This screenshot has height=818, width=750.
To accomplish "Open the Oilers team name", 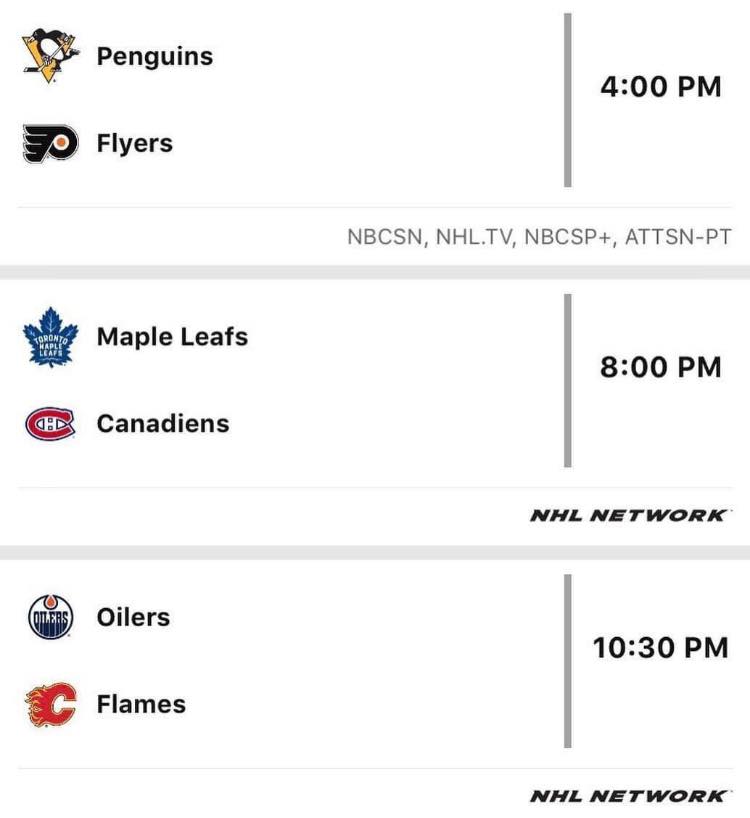I will pos(133,617).
